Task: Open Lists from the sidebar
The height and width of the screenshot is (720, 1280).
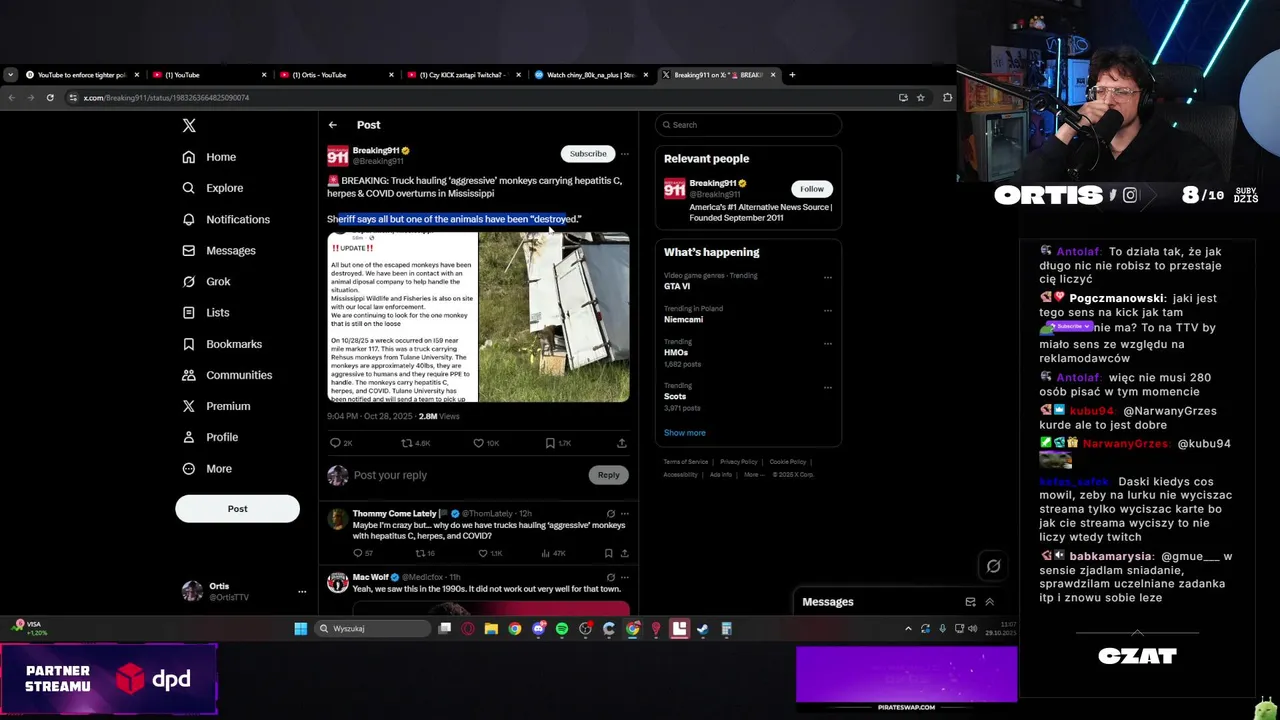Action: point(205,313)
